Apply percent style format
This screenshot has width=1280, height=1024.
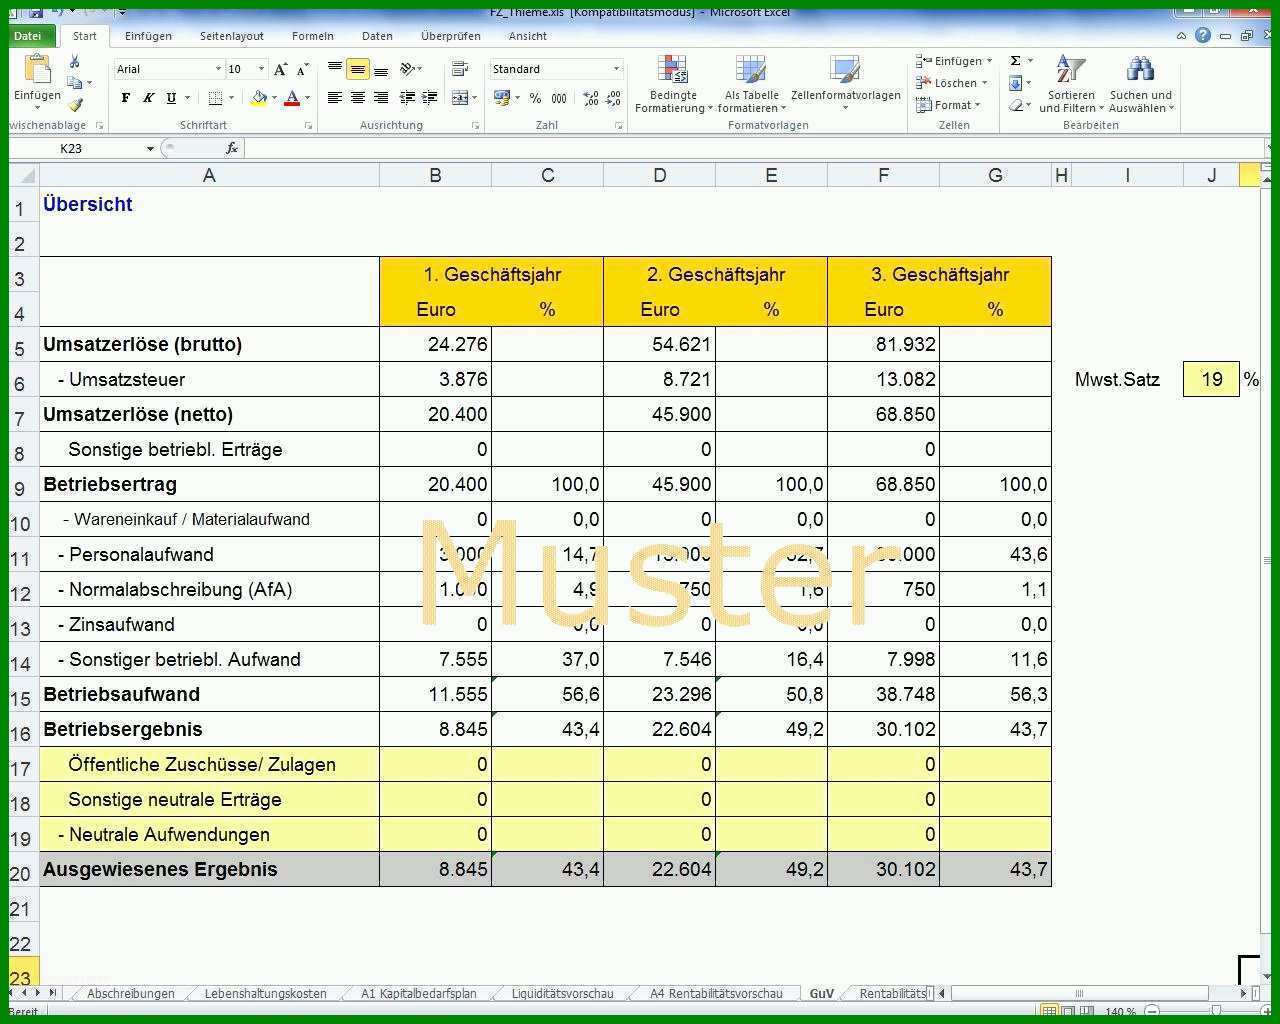(536, 98)
